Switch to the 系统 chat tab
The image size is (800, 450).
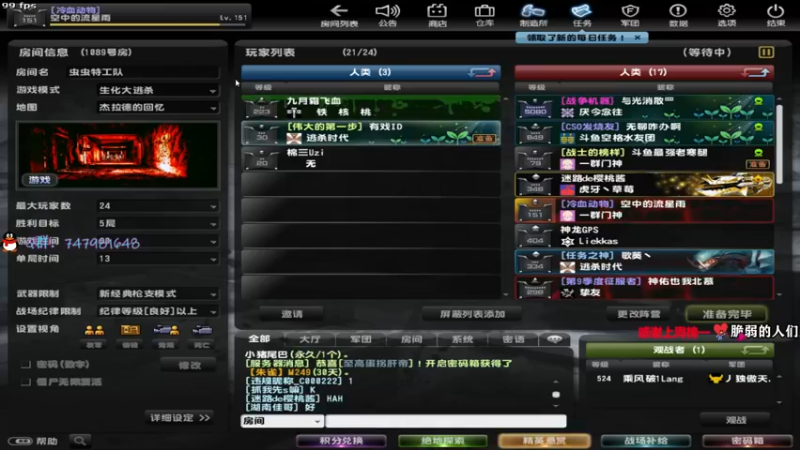462,339
